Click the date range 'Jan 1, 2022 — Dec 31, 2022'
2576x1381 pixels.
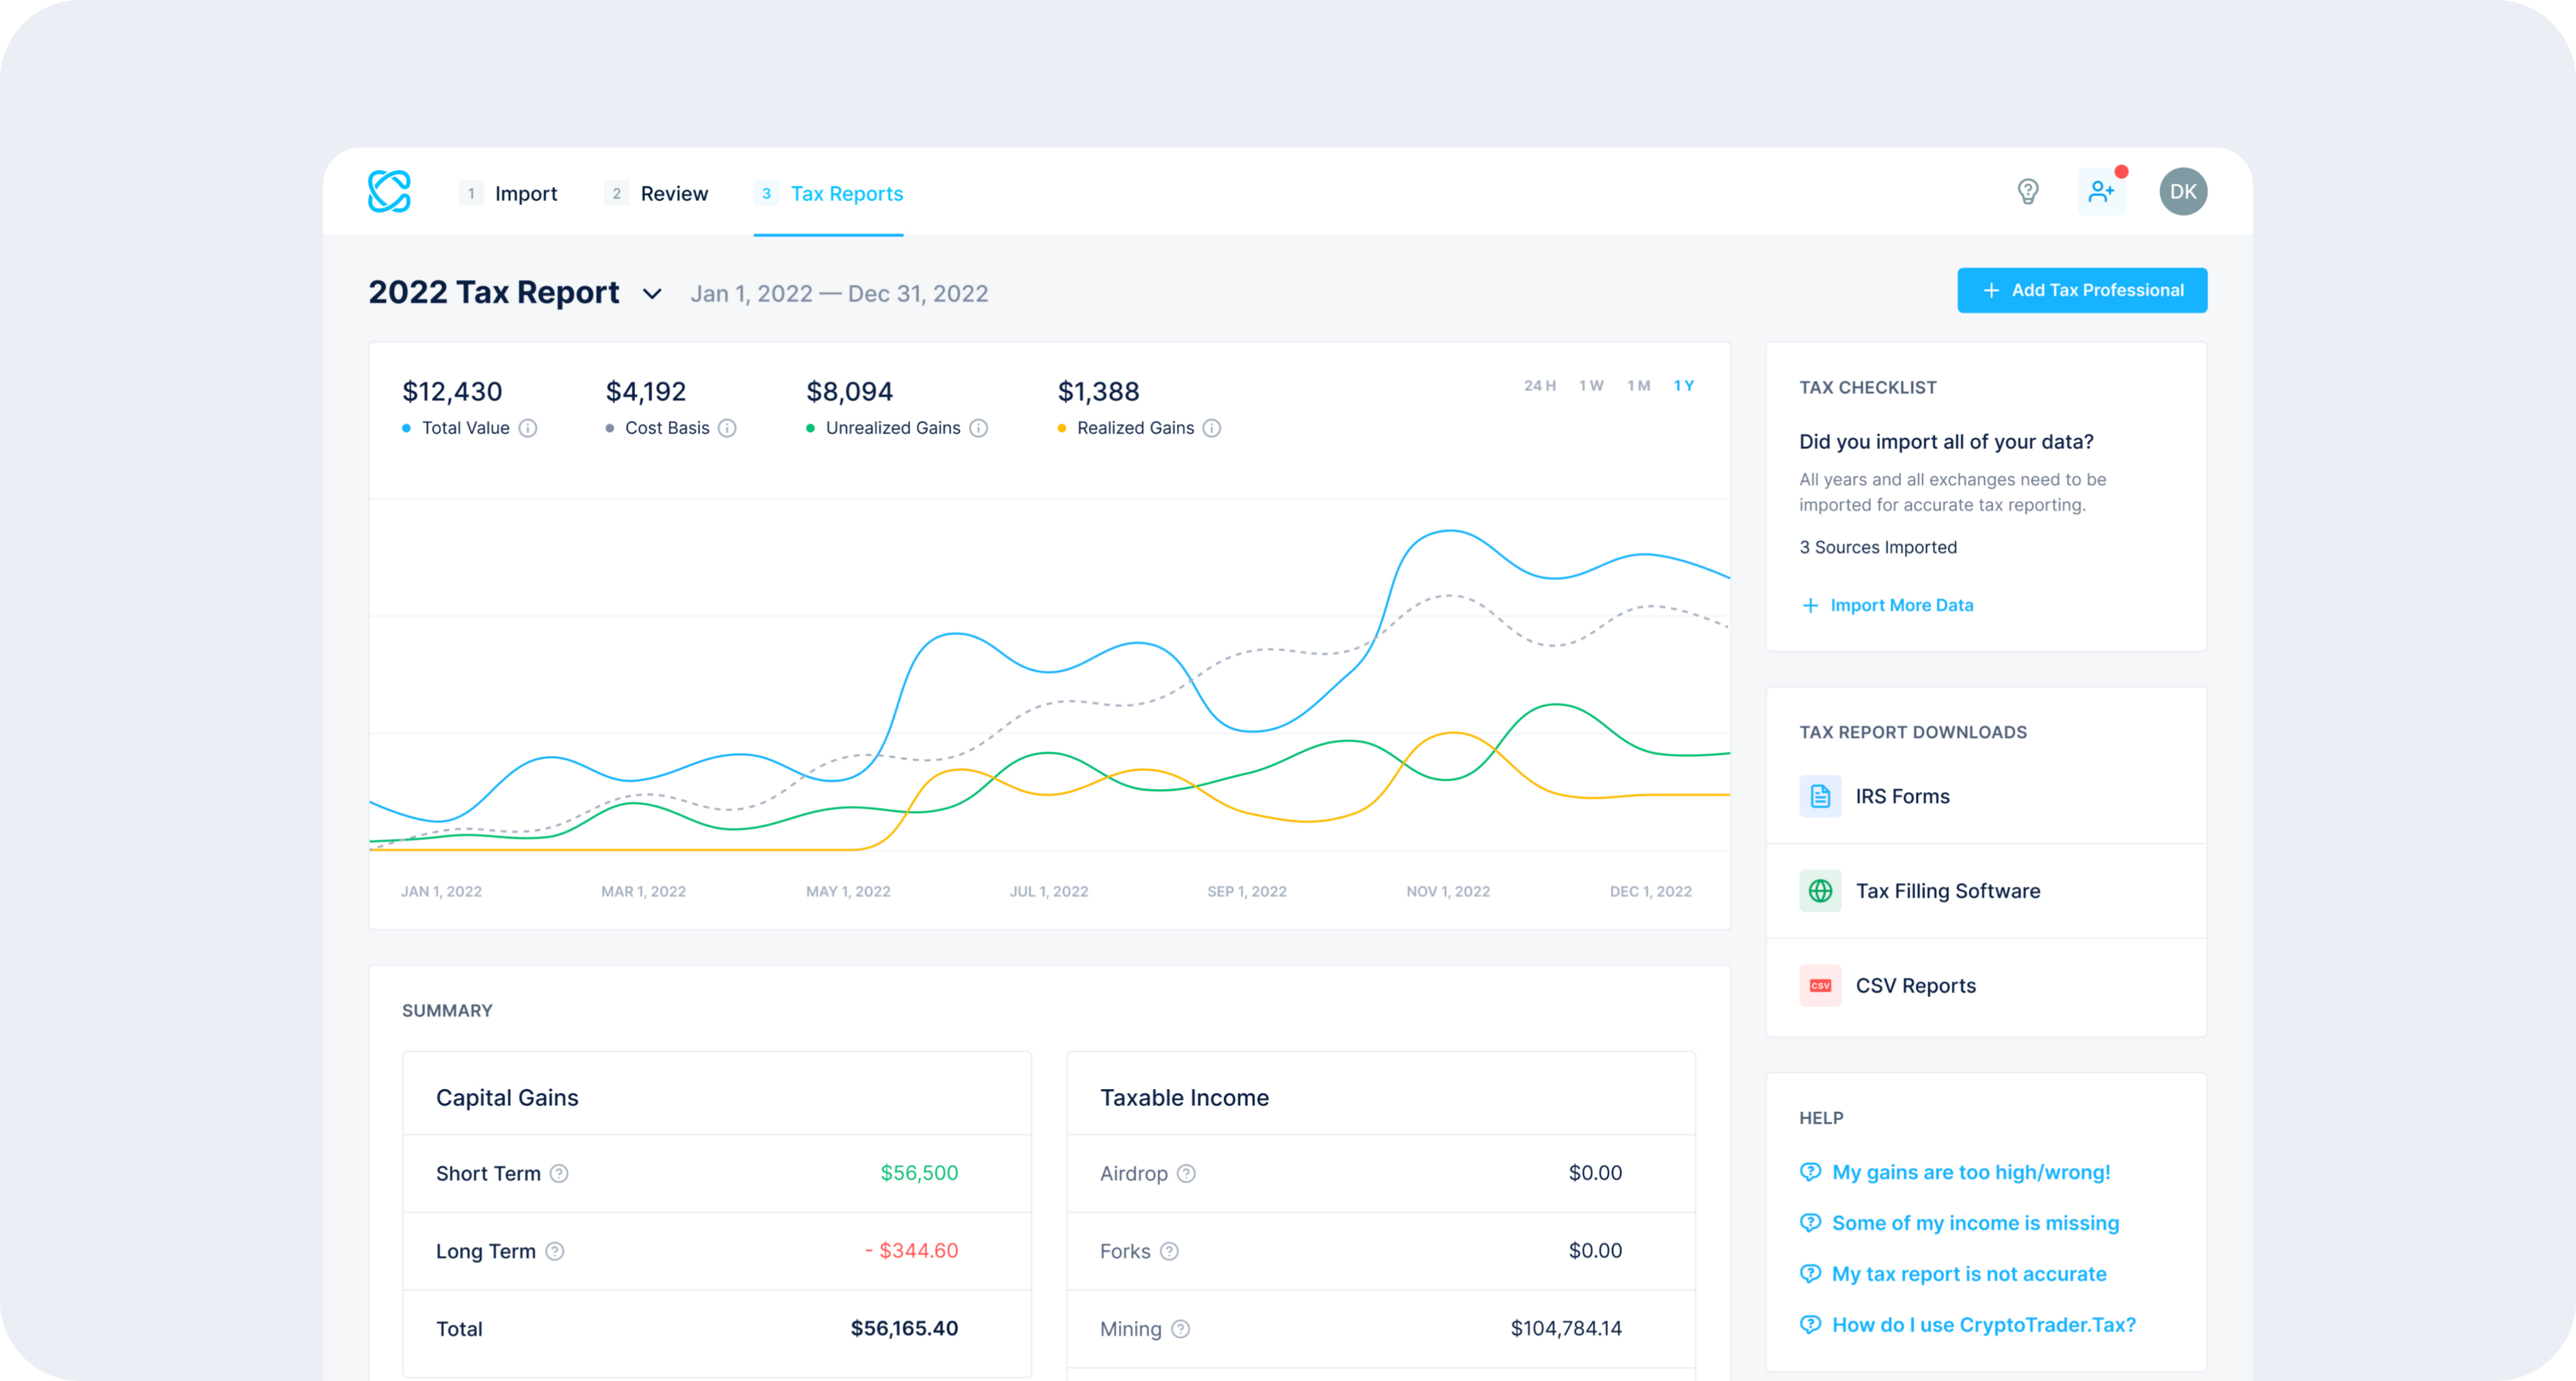(839, 294)
